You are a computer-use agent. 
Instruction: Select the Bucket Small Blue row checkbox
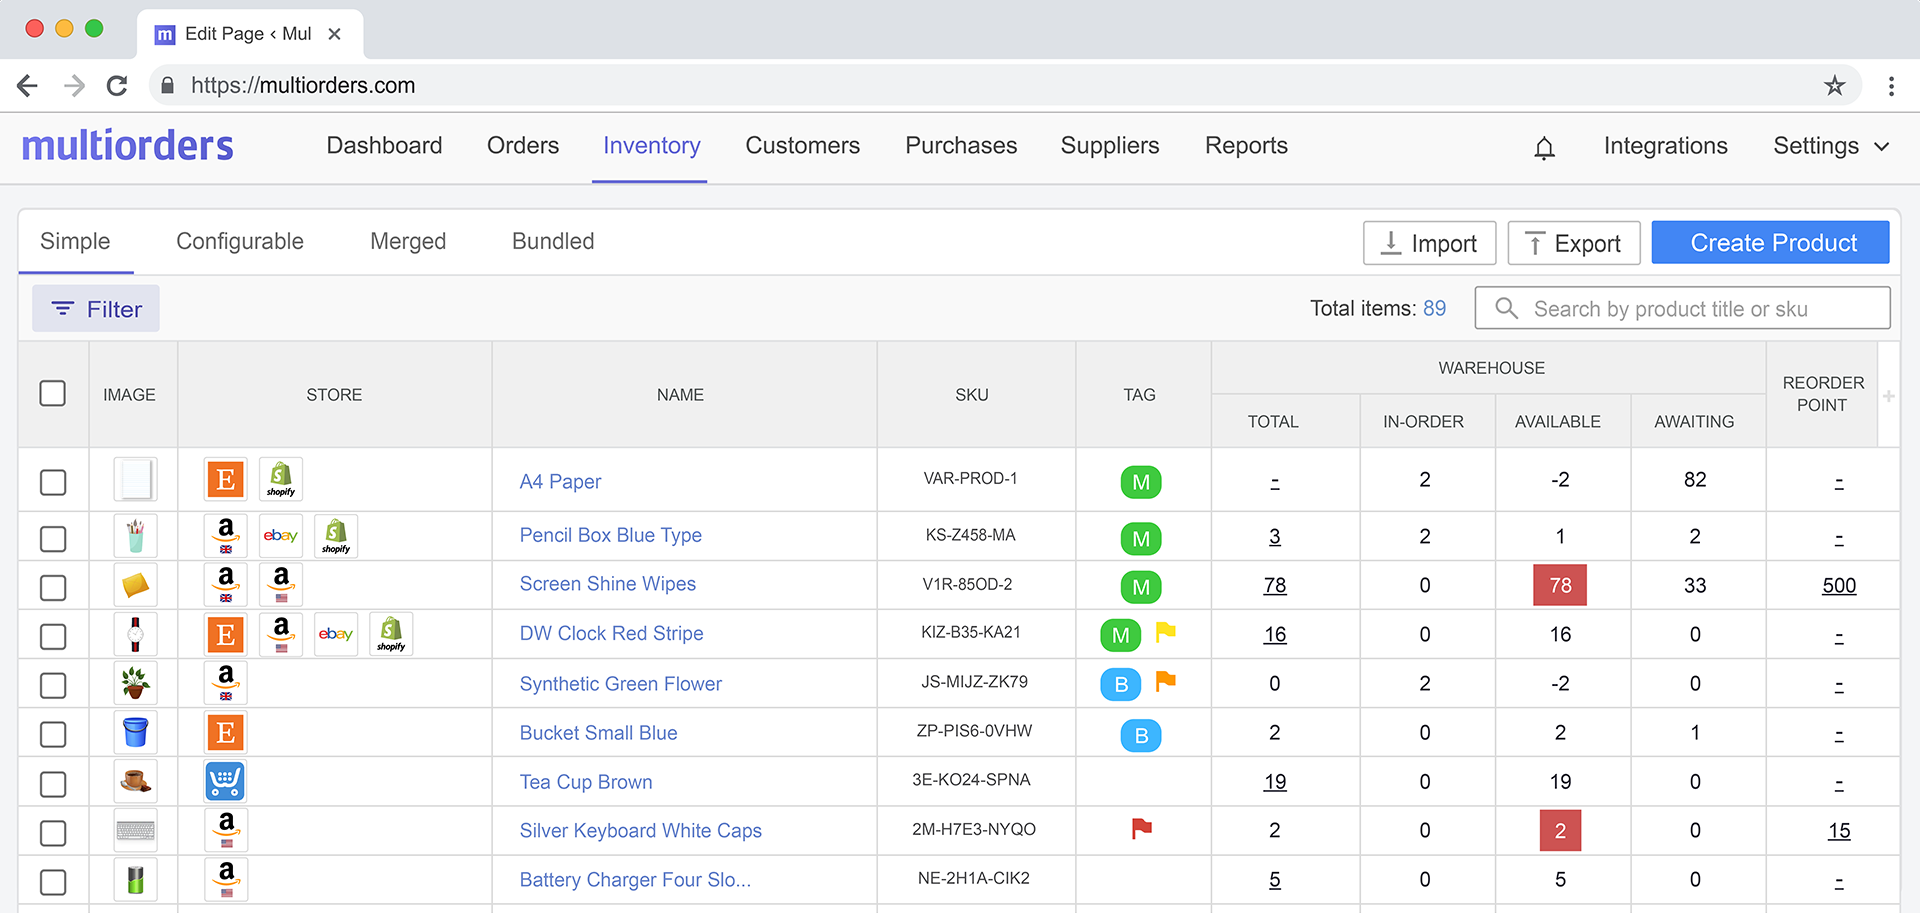[x=53, y=734]
